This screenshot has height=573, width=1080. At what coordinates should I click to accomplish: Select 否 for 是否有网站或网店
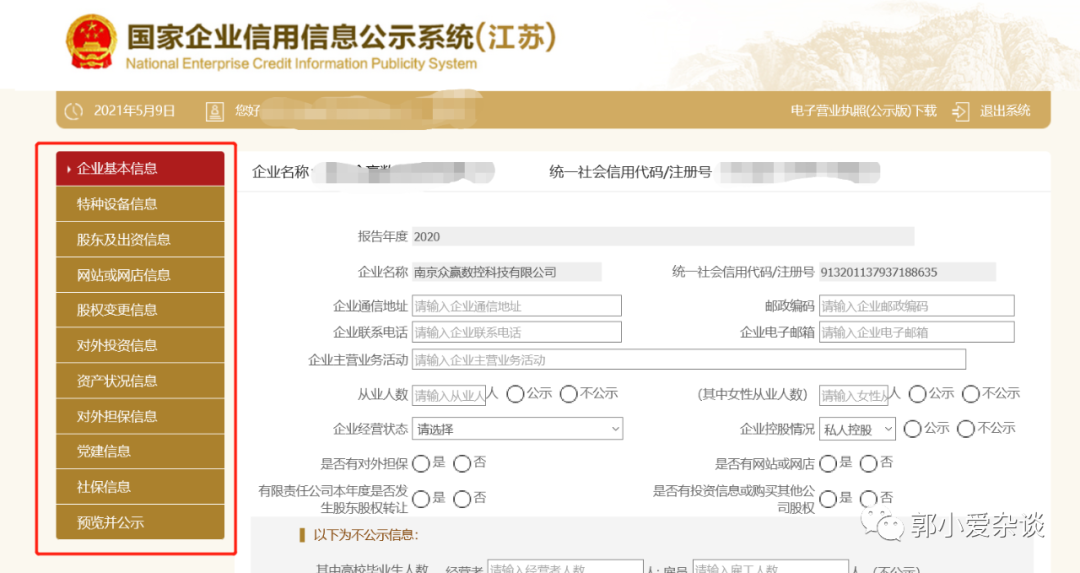pos(869,463)
